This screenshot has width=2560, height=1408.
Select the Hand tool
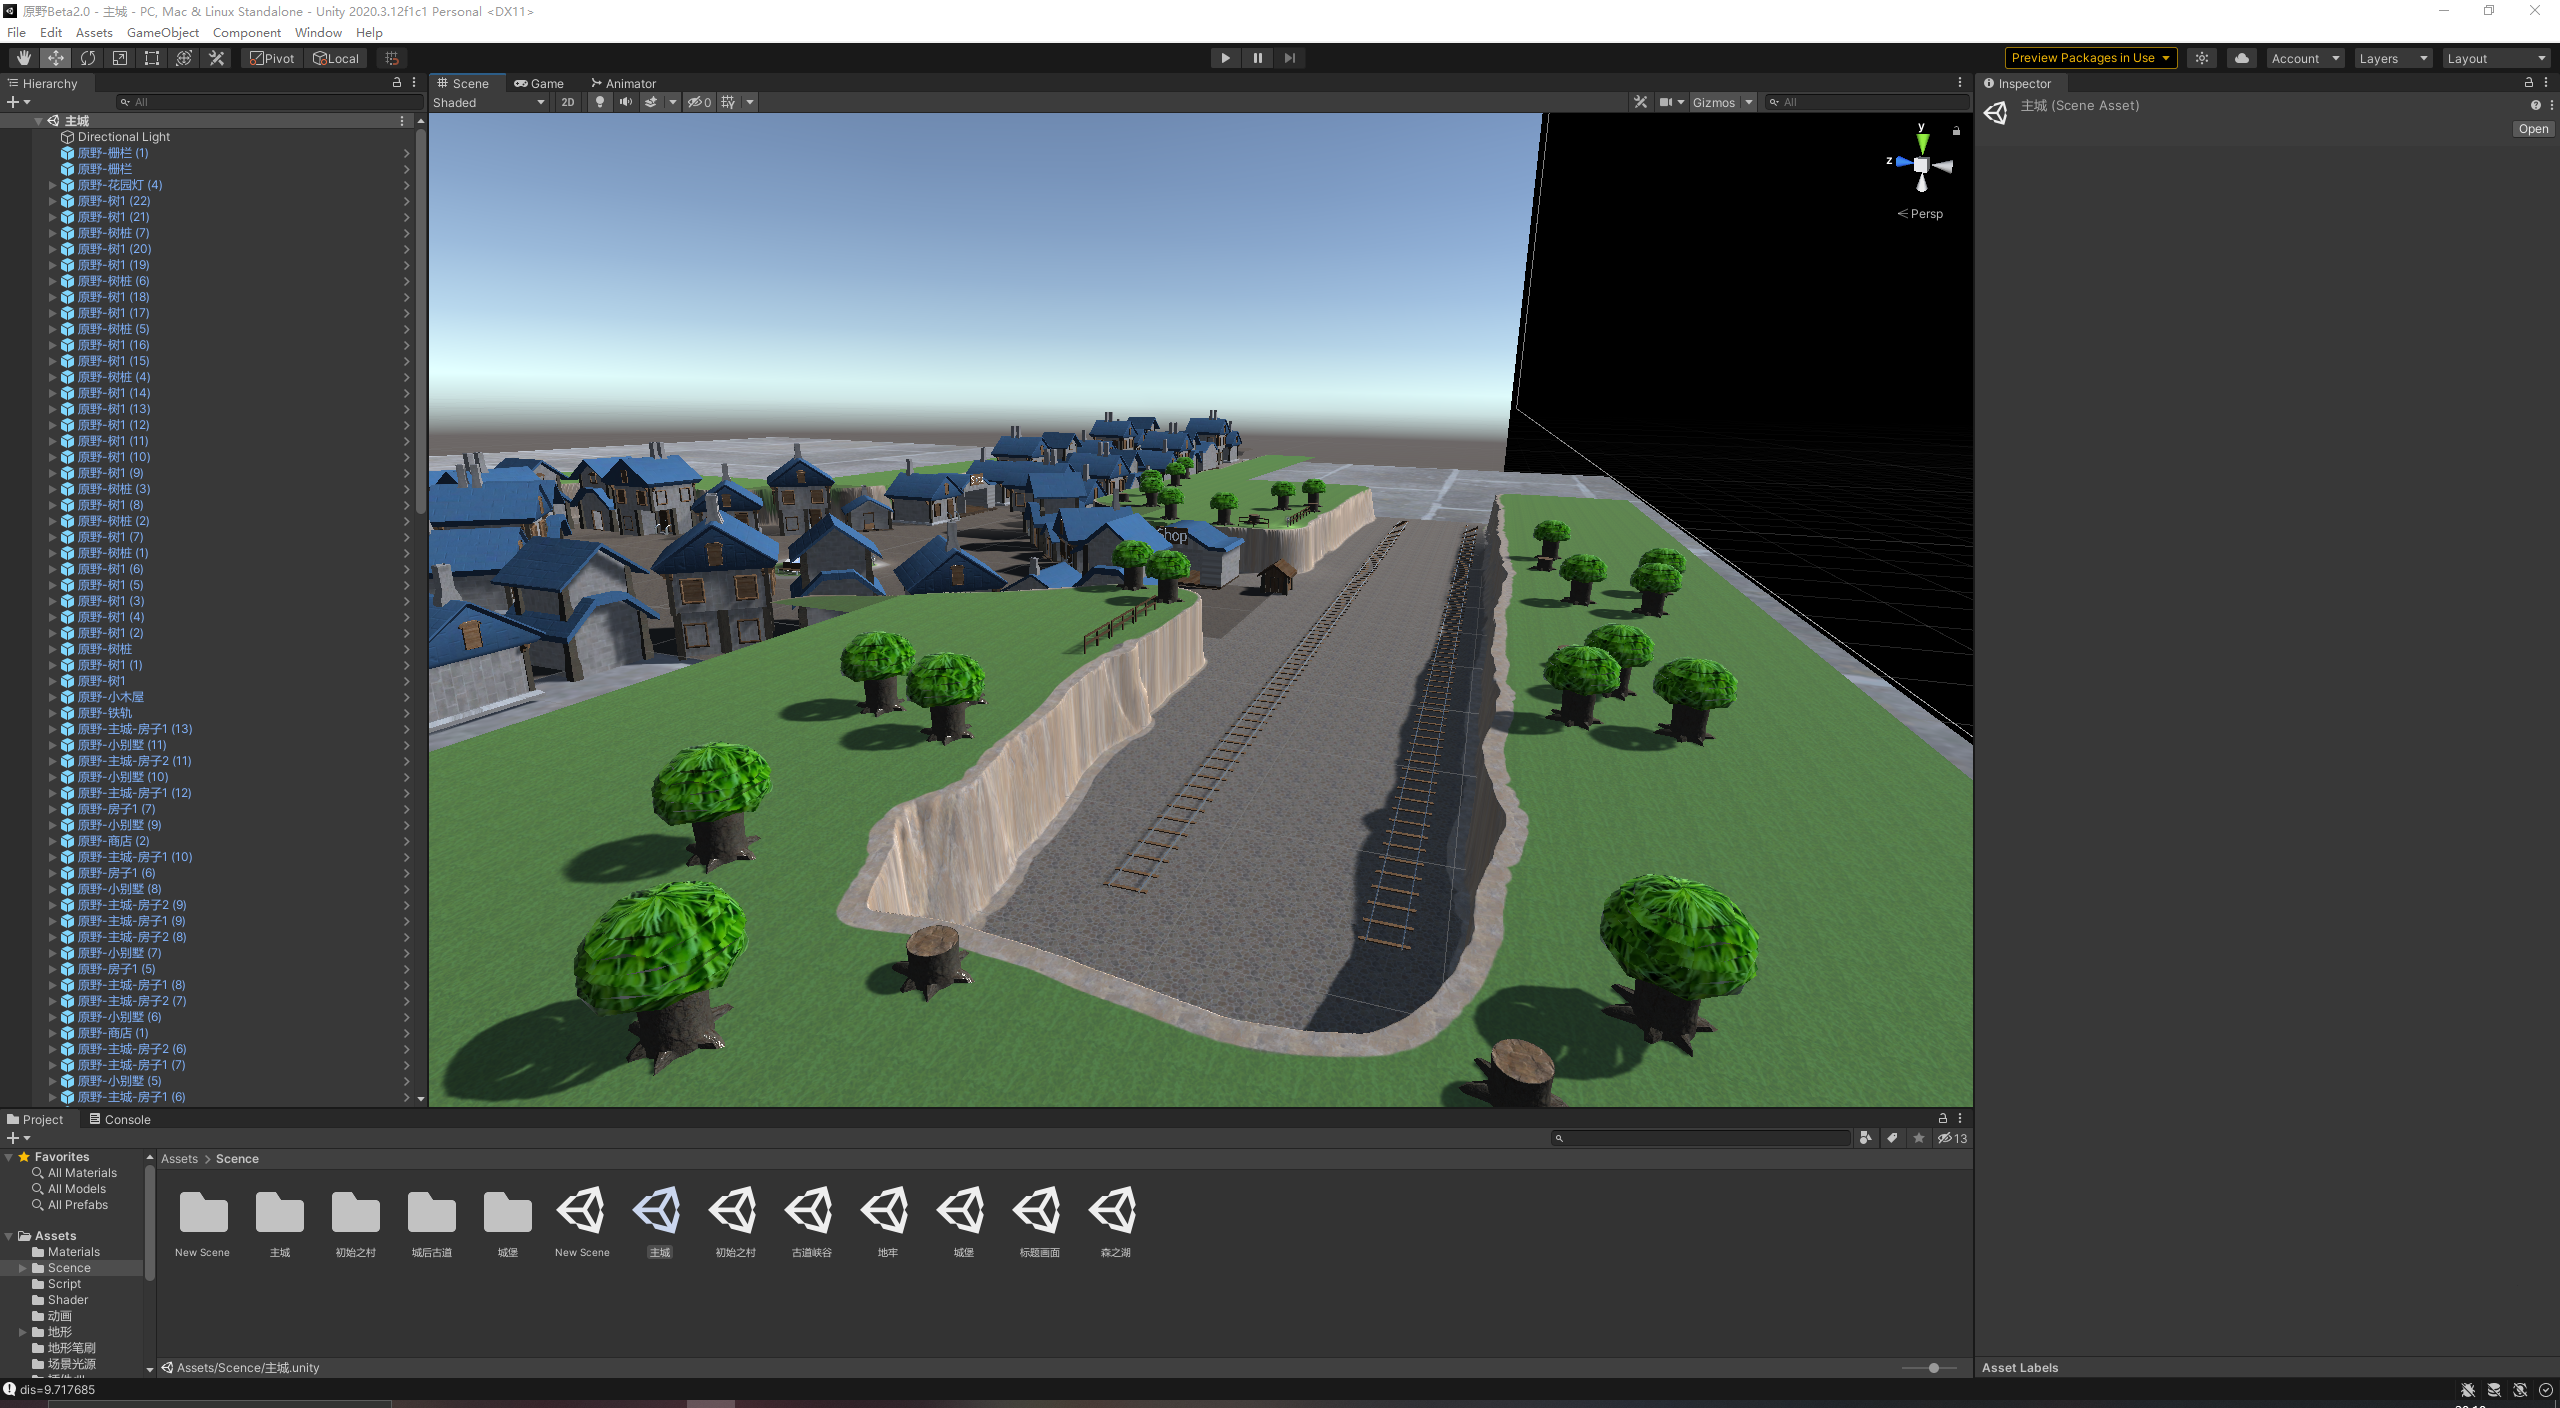(23, 58)
